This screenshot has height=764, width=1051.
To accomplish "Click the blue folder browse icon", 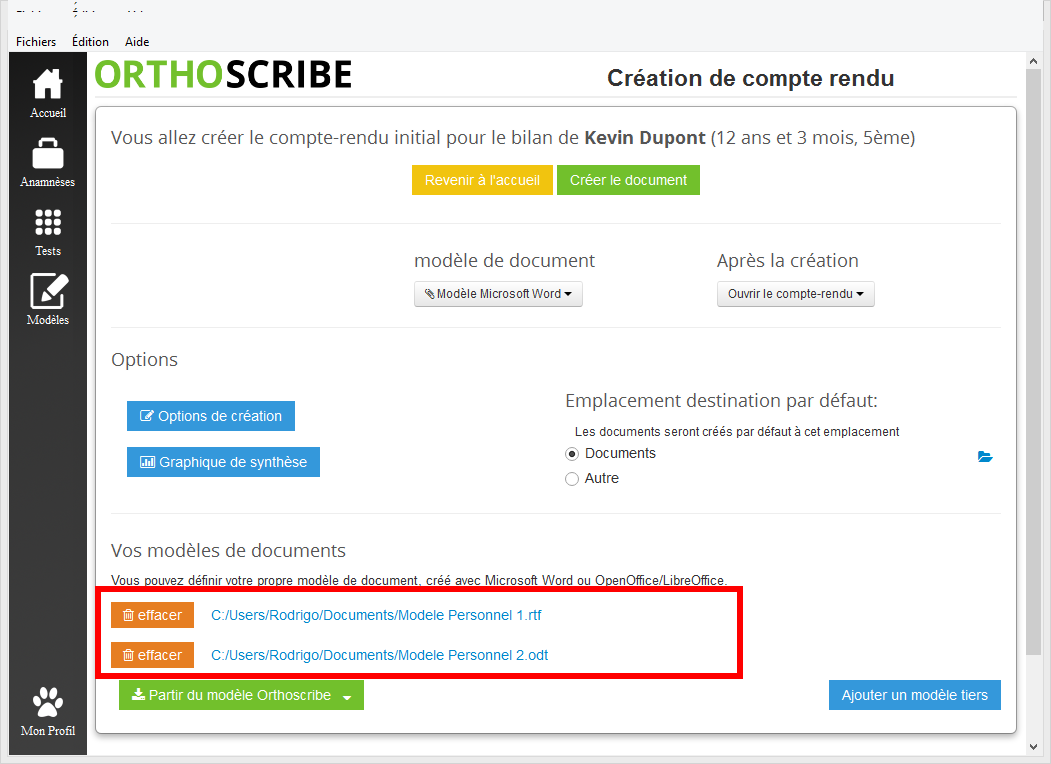I will (x=985, y=457).
